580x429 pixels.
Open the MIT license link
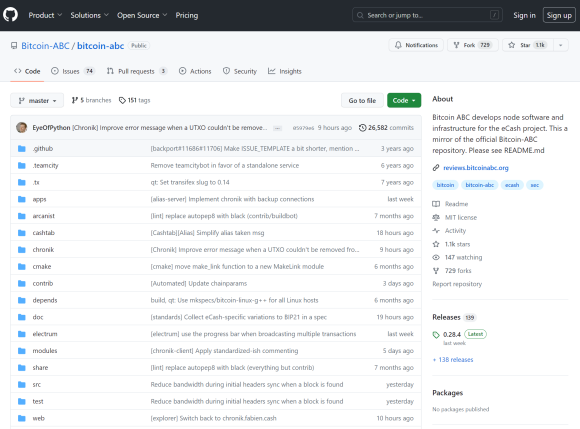click(x=455, y=217)
